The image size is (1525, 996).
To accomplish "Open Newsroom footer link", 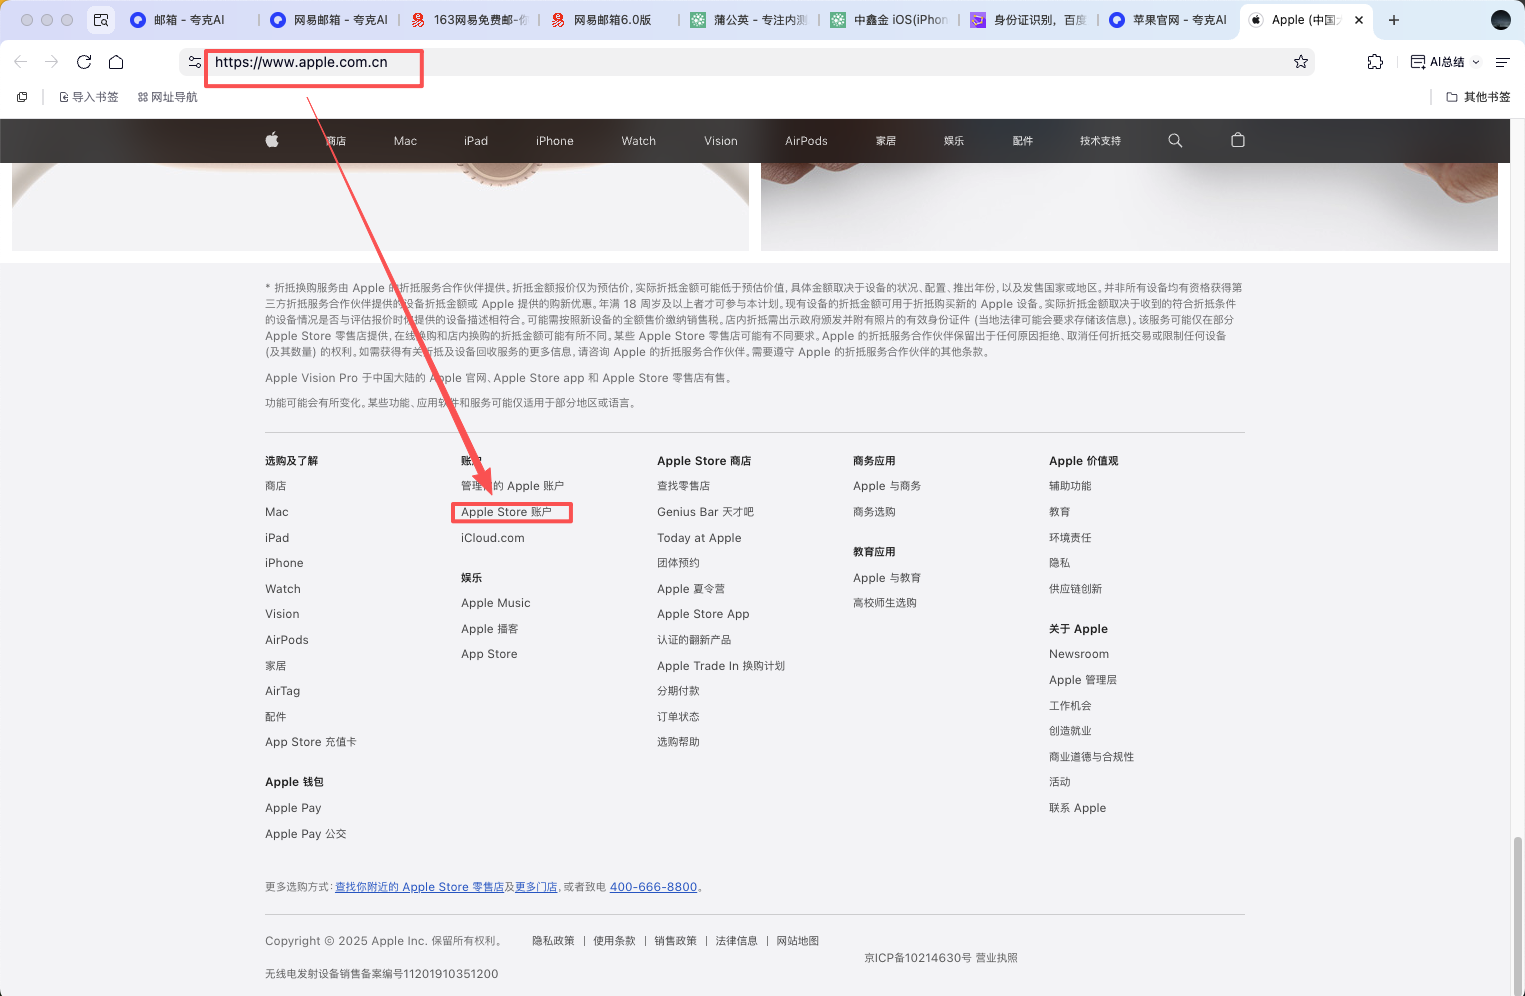I will (1079, 654).
